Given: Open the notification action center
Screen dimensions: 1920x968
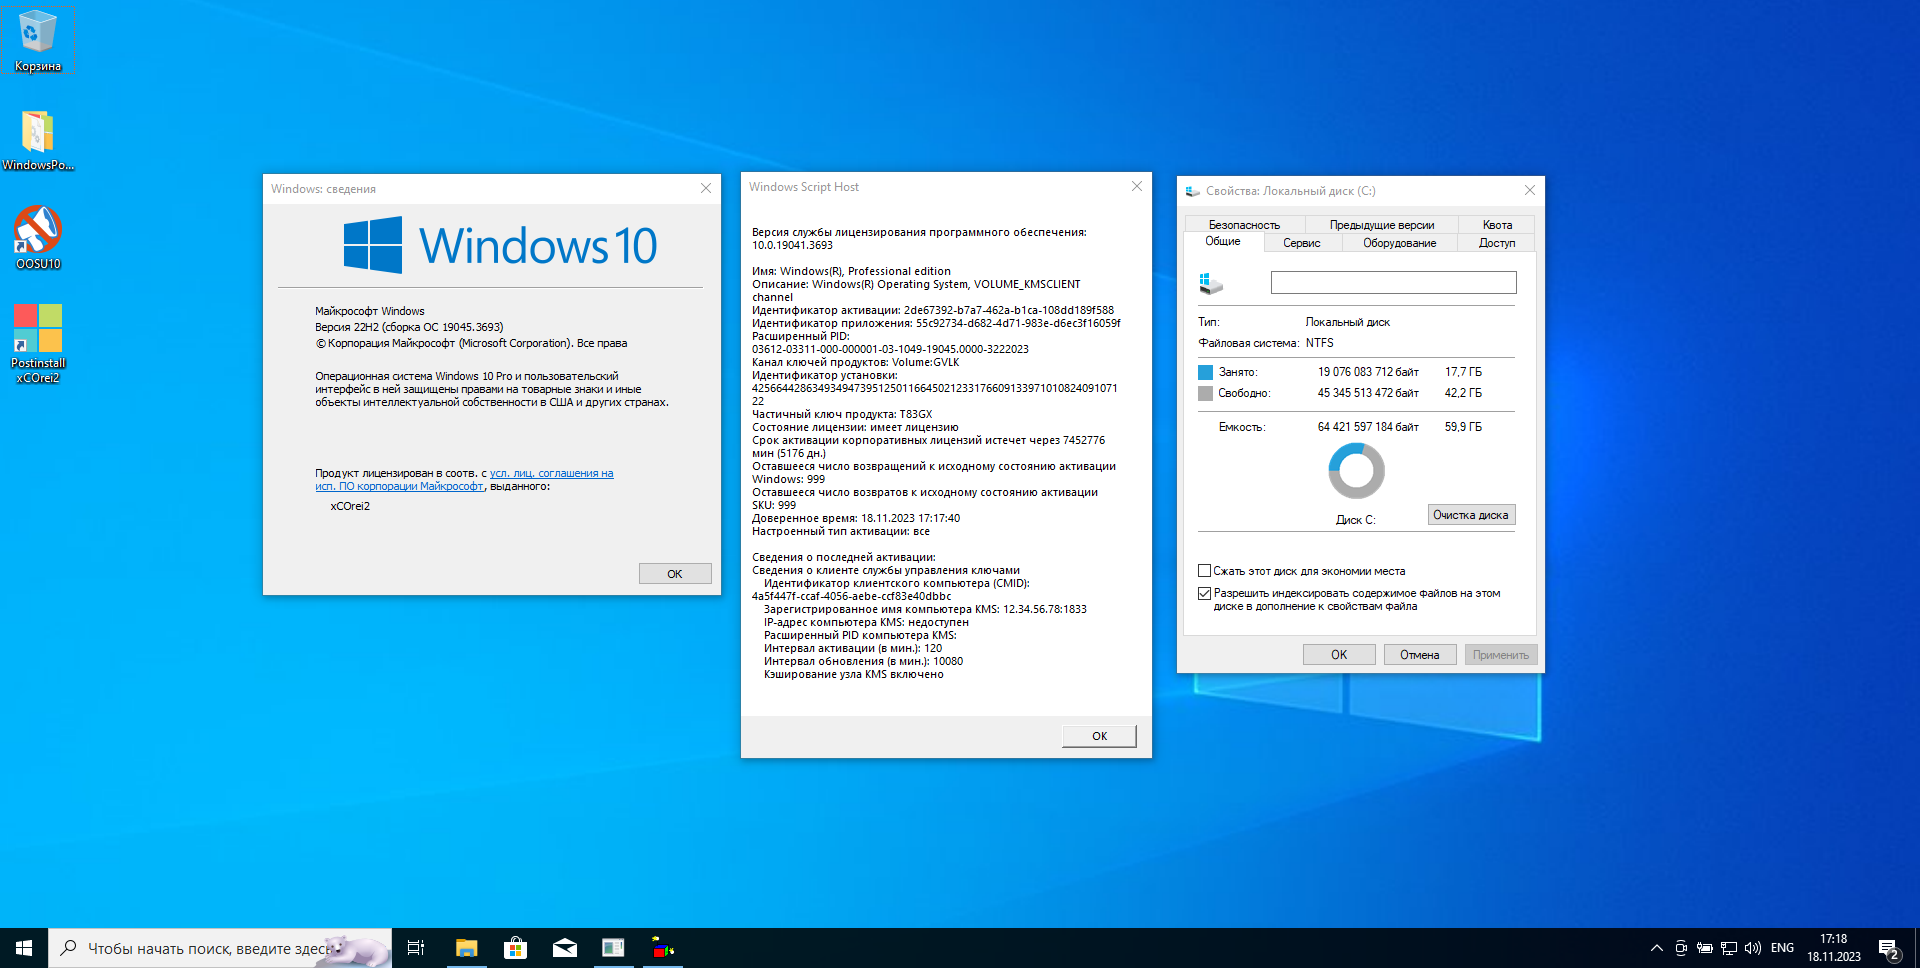Looking at the screenshot, I should pyautogui.click(x=1888, y=948).
